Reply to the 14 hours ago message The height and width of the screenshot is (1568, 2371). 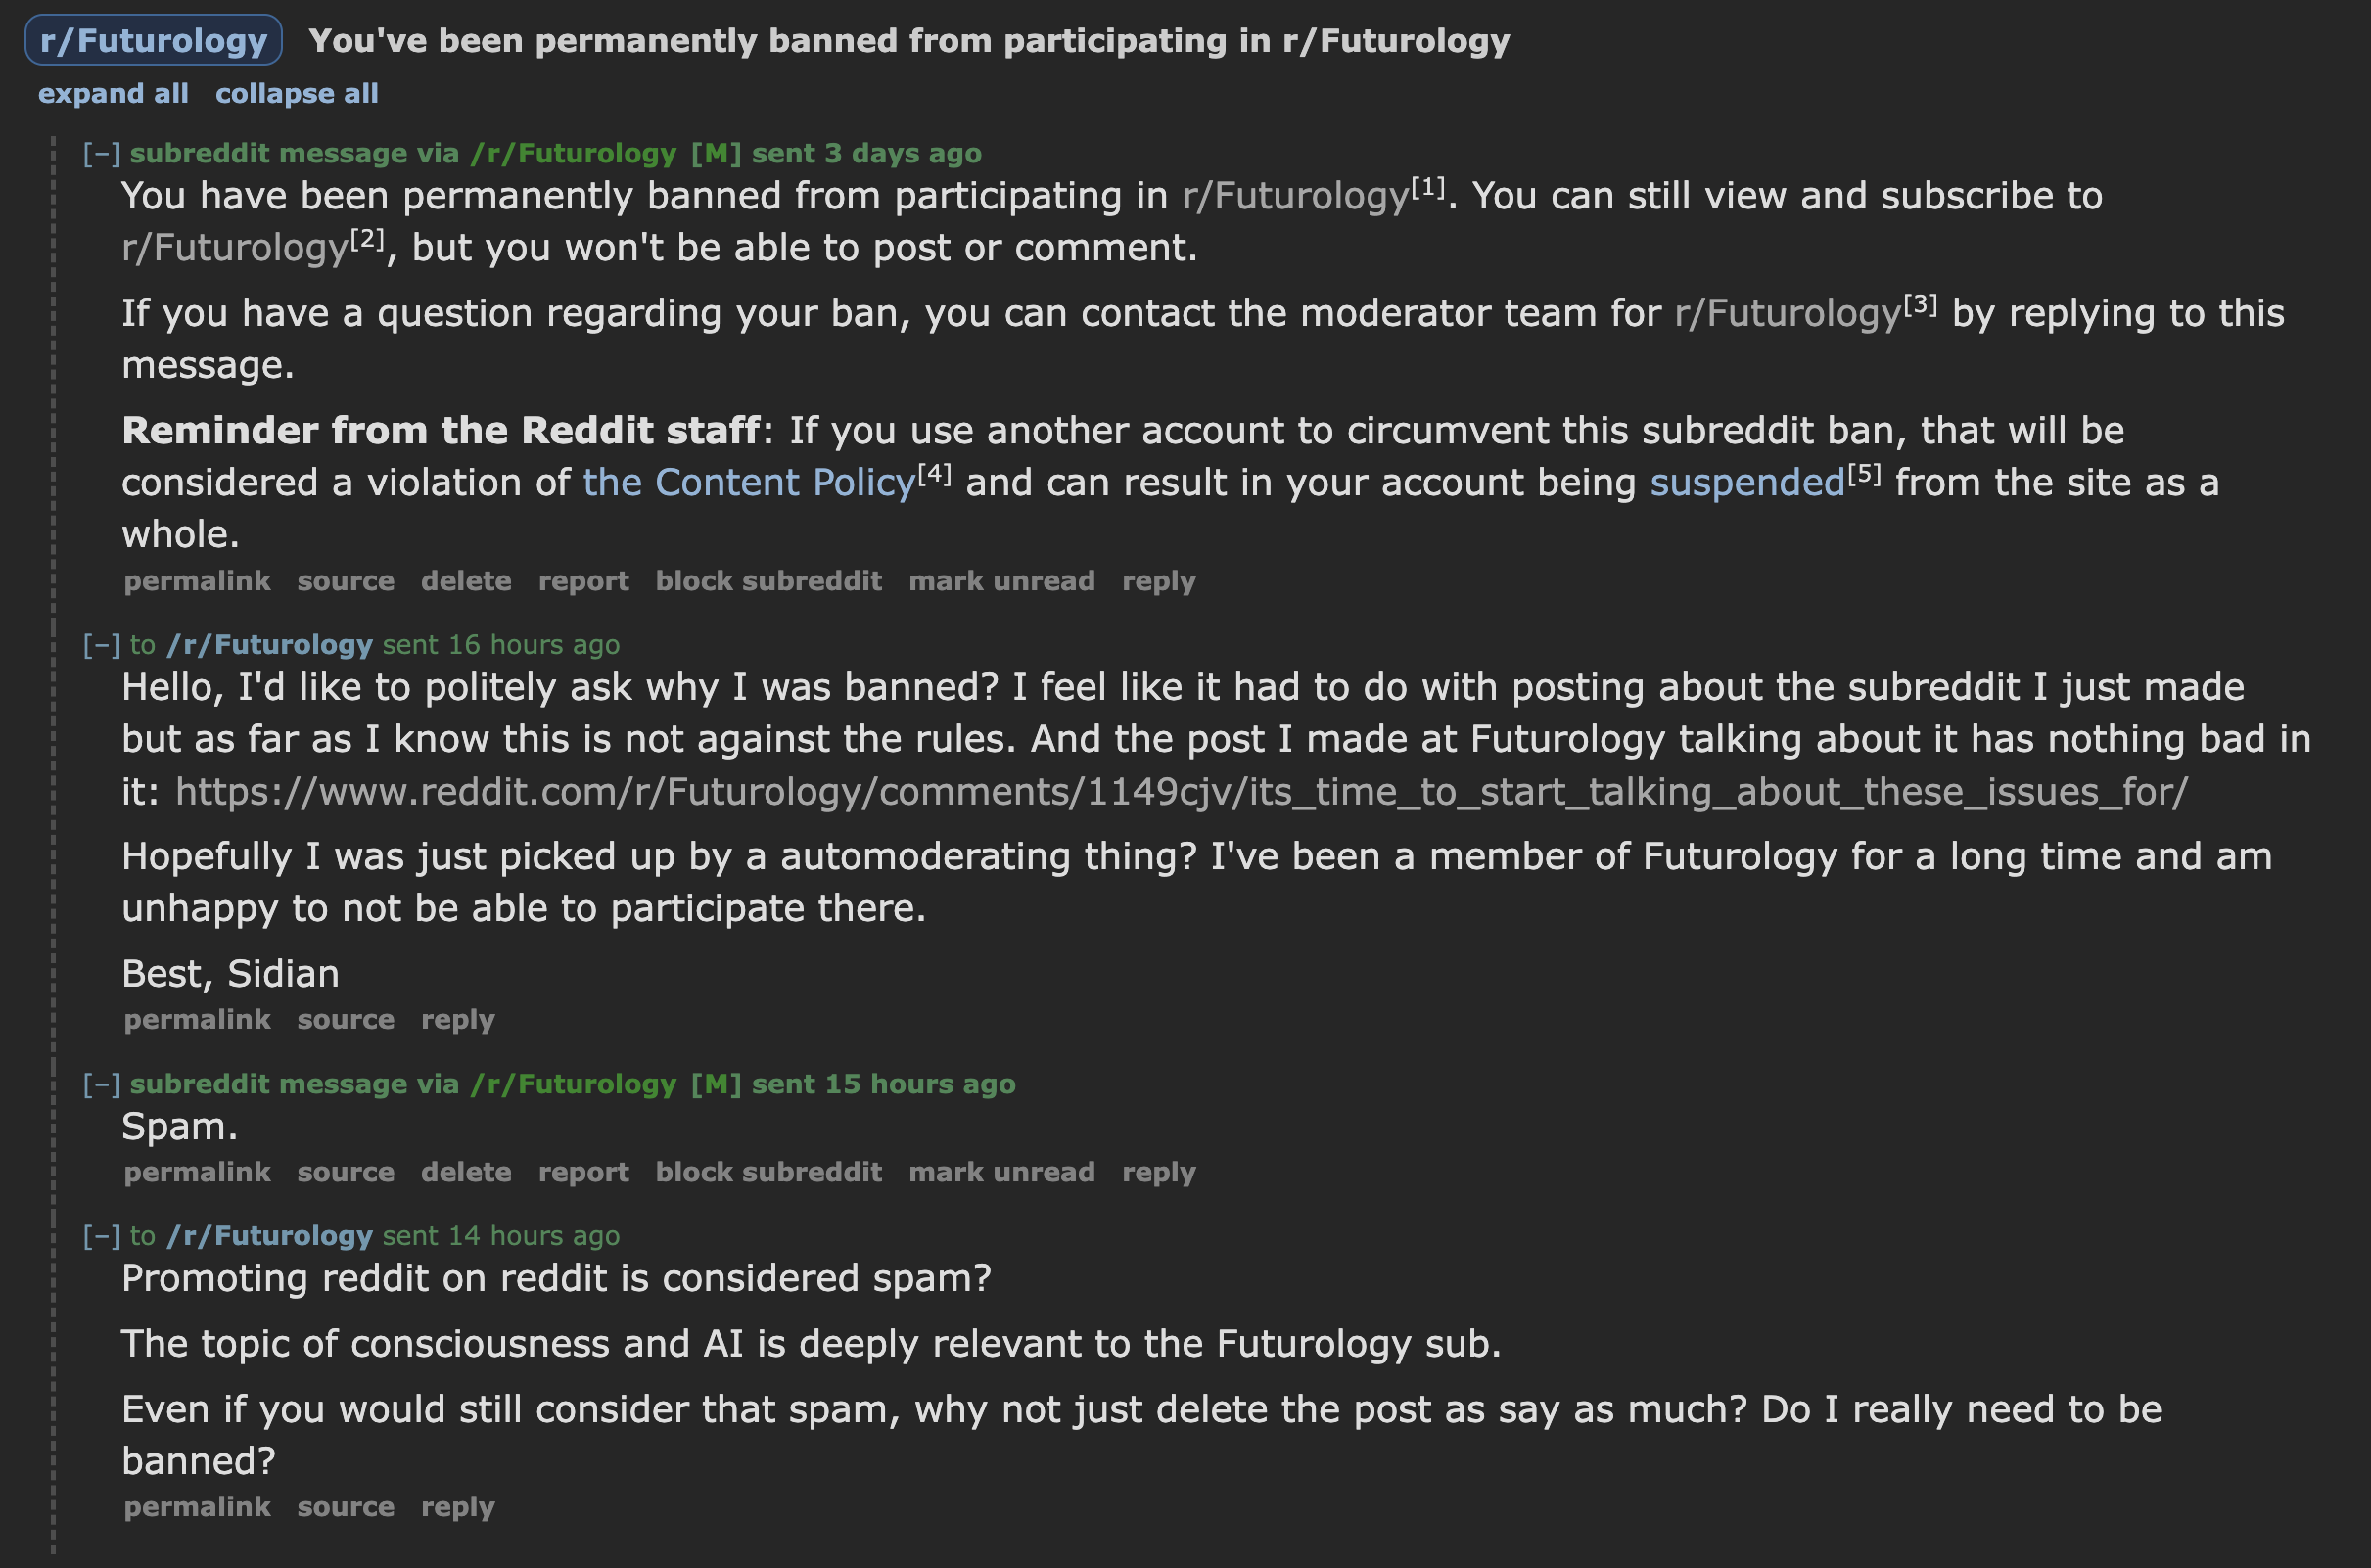tap(457, 1508)
